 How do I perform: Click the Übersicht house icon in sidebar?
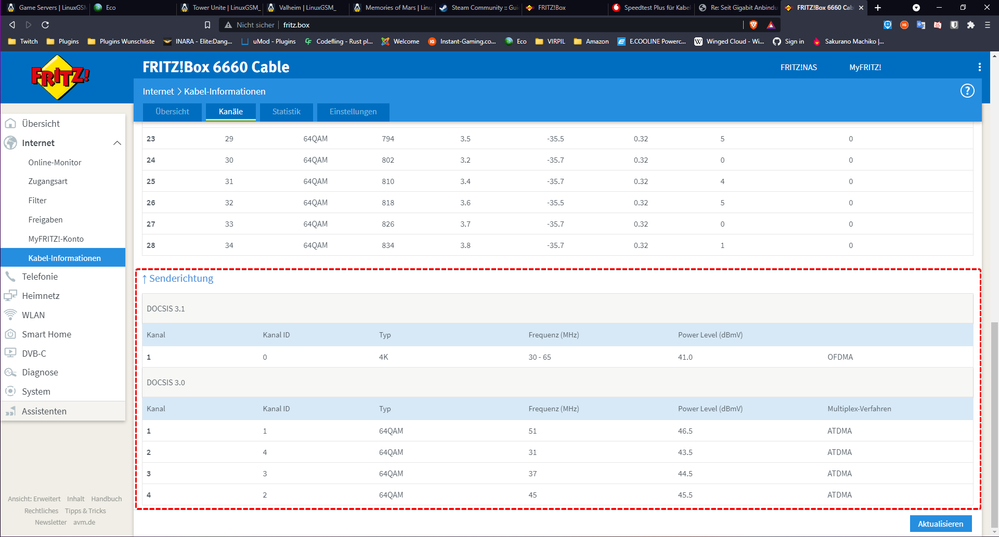click(10, 124)
